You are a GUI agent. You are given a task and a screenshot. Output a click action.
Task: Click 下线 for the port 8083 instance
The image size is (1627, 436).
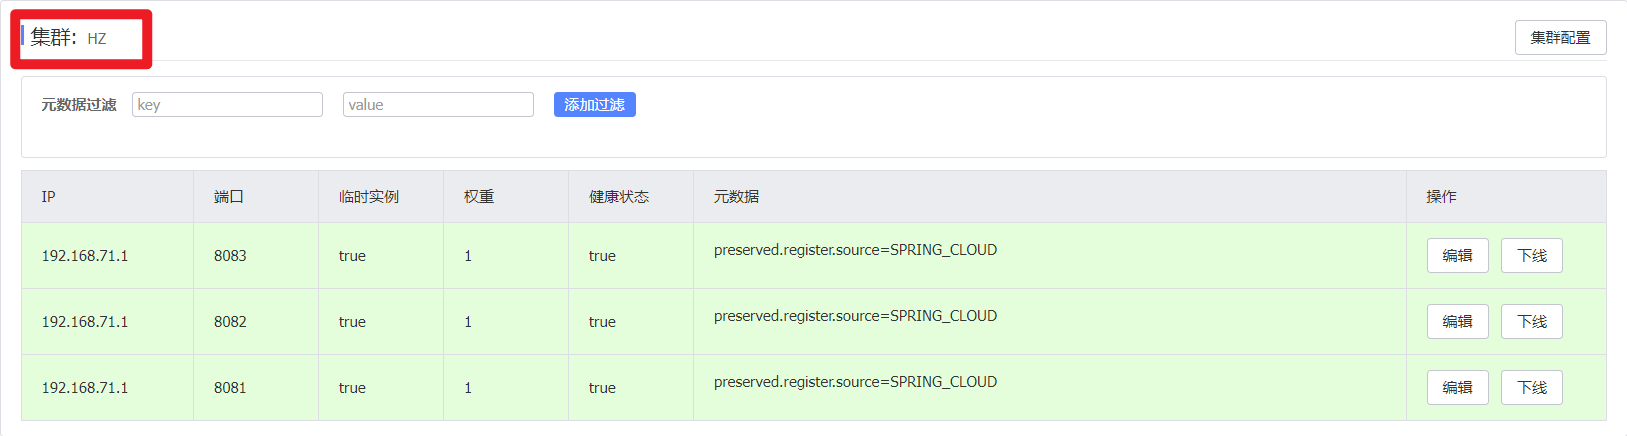coord(1531,256)
